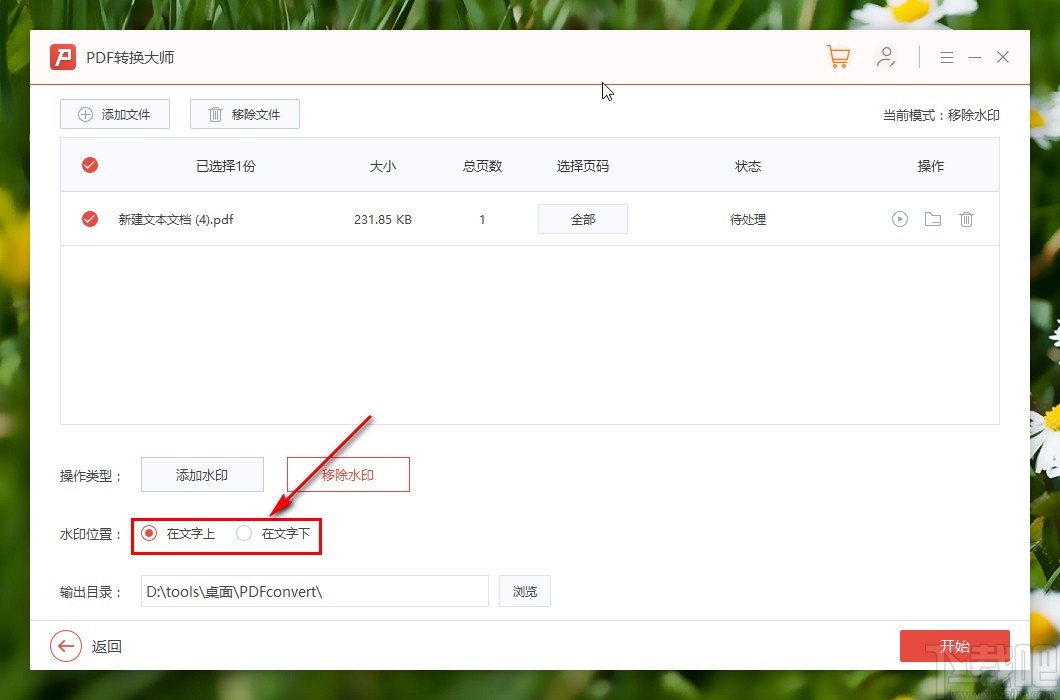Open page selection with the 全部 button
1060x700 pixels.
point(583,219)
